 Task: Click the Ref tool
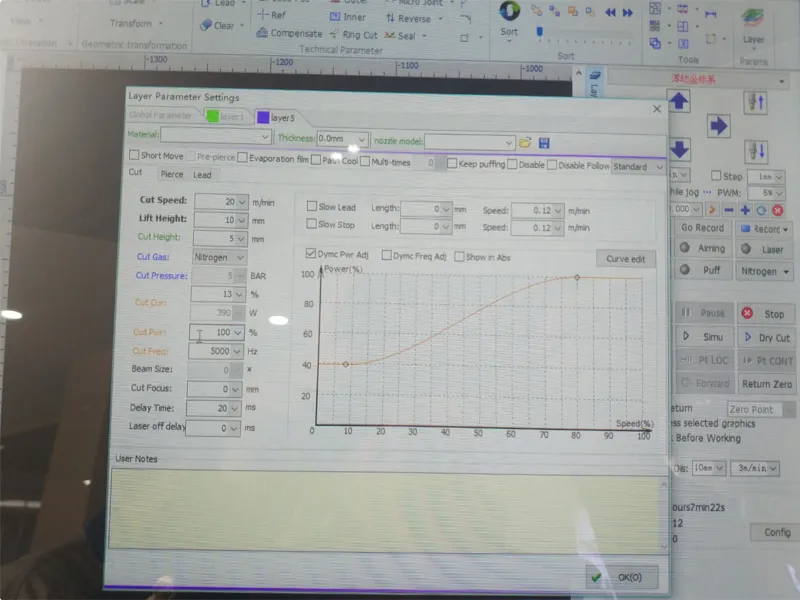[272, 15]
